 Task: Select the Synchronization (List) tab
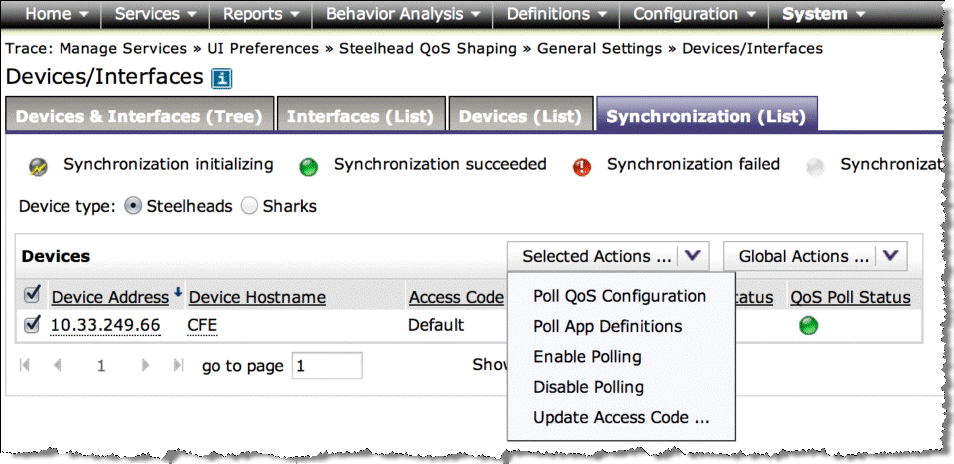(x=706, y=116)
